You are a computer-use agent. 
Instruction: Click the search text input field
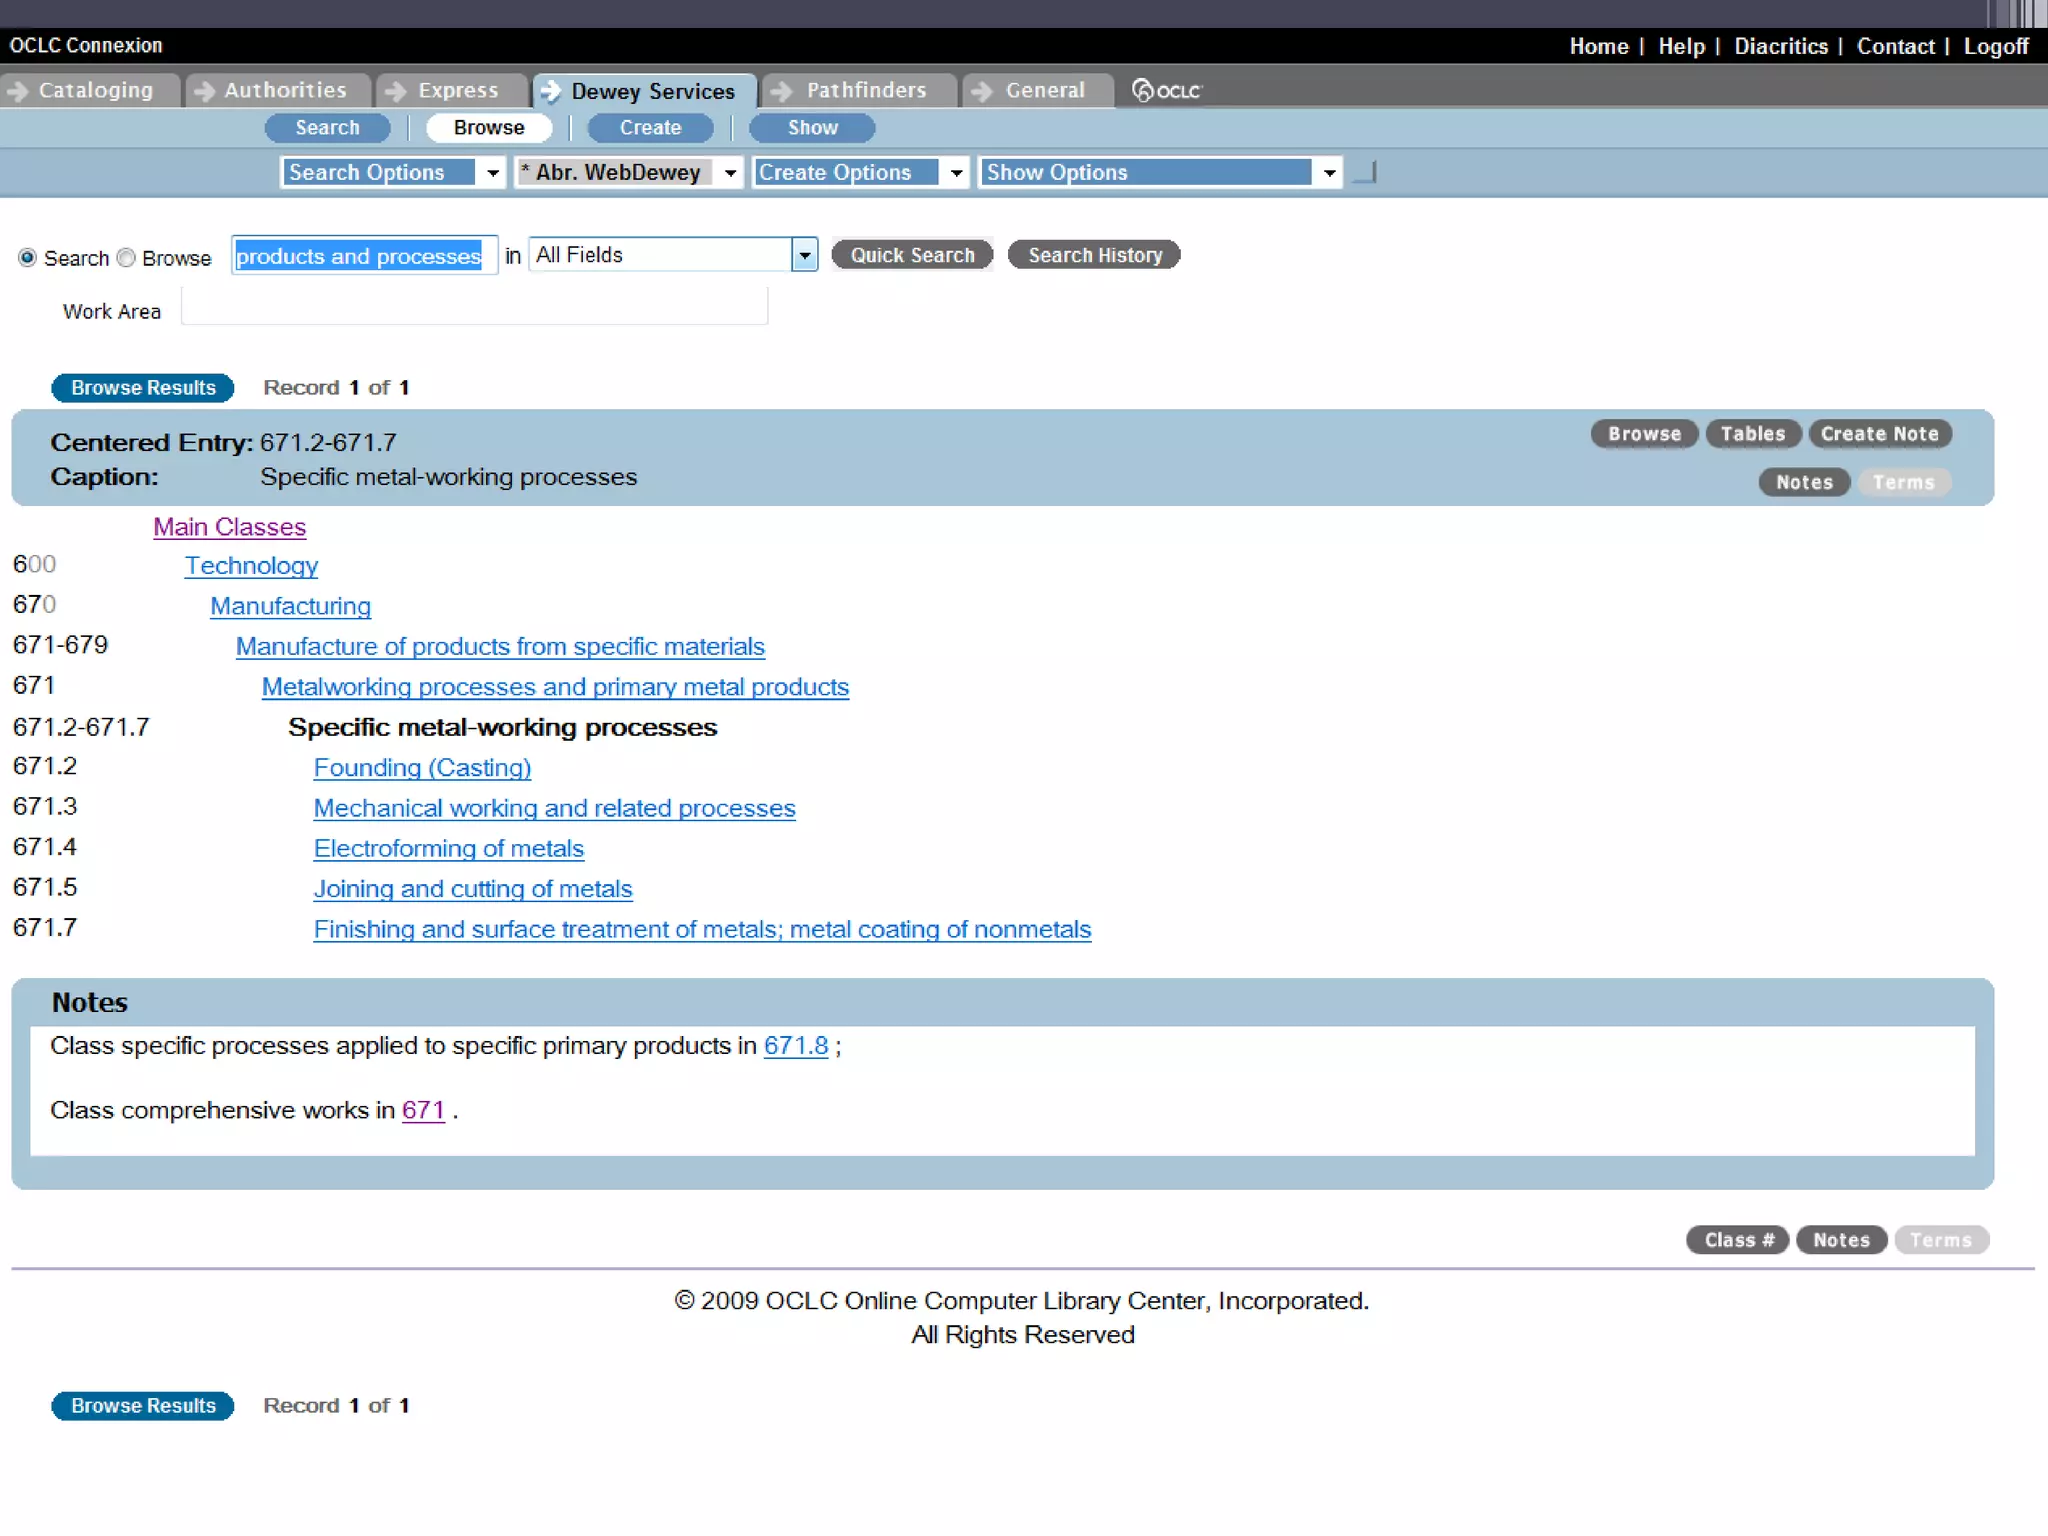[x=364, y=256]
